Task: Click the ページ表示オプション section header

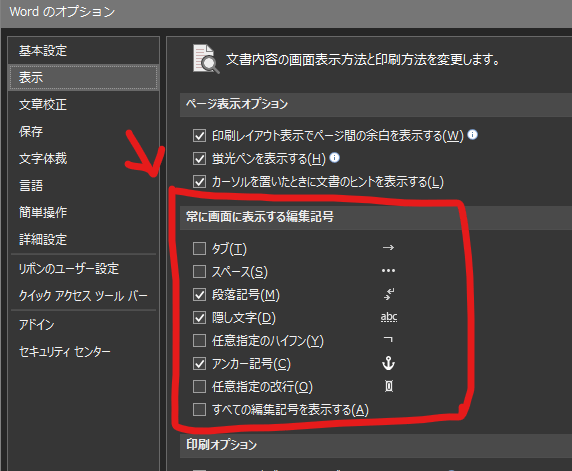Action: pos(376,105)
